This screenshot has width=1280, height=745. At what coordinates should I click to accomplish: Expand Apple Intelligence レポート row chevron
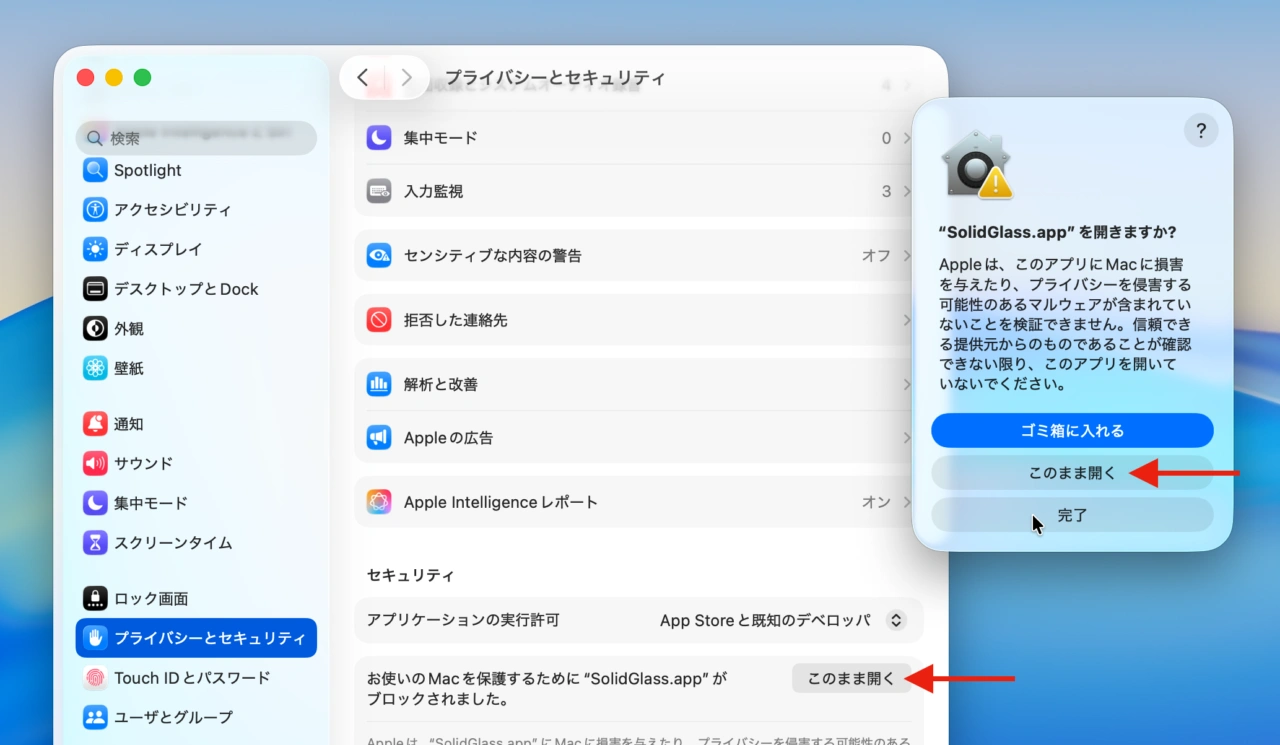pyautogui.click(x=907, y=502)
